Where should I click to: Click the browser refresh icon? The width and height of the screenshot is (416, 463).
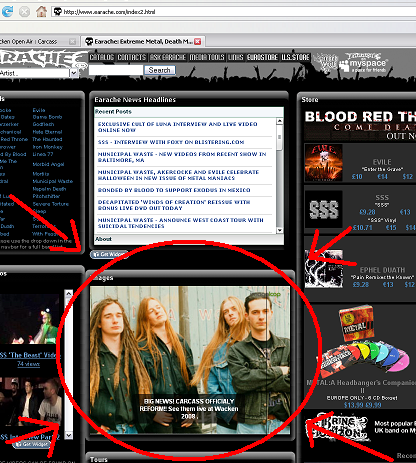(x=7, y=12)
